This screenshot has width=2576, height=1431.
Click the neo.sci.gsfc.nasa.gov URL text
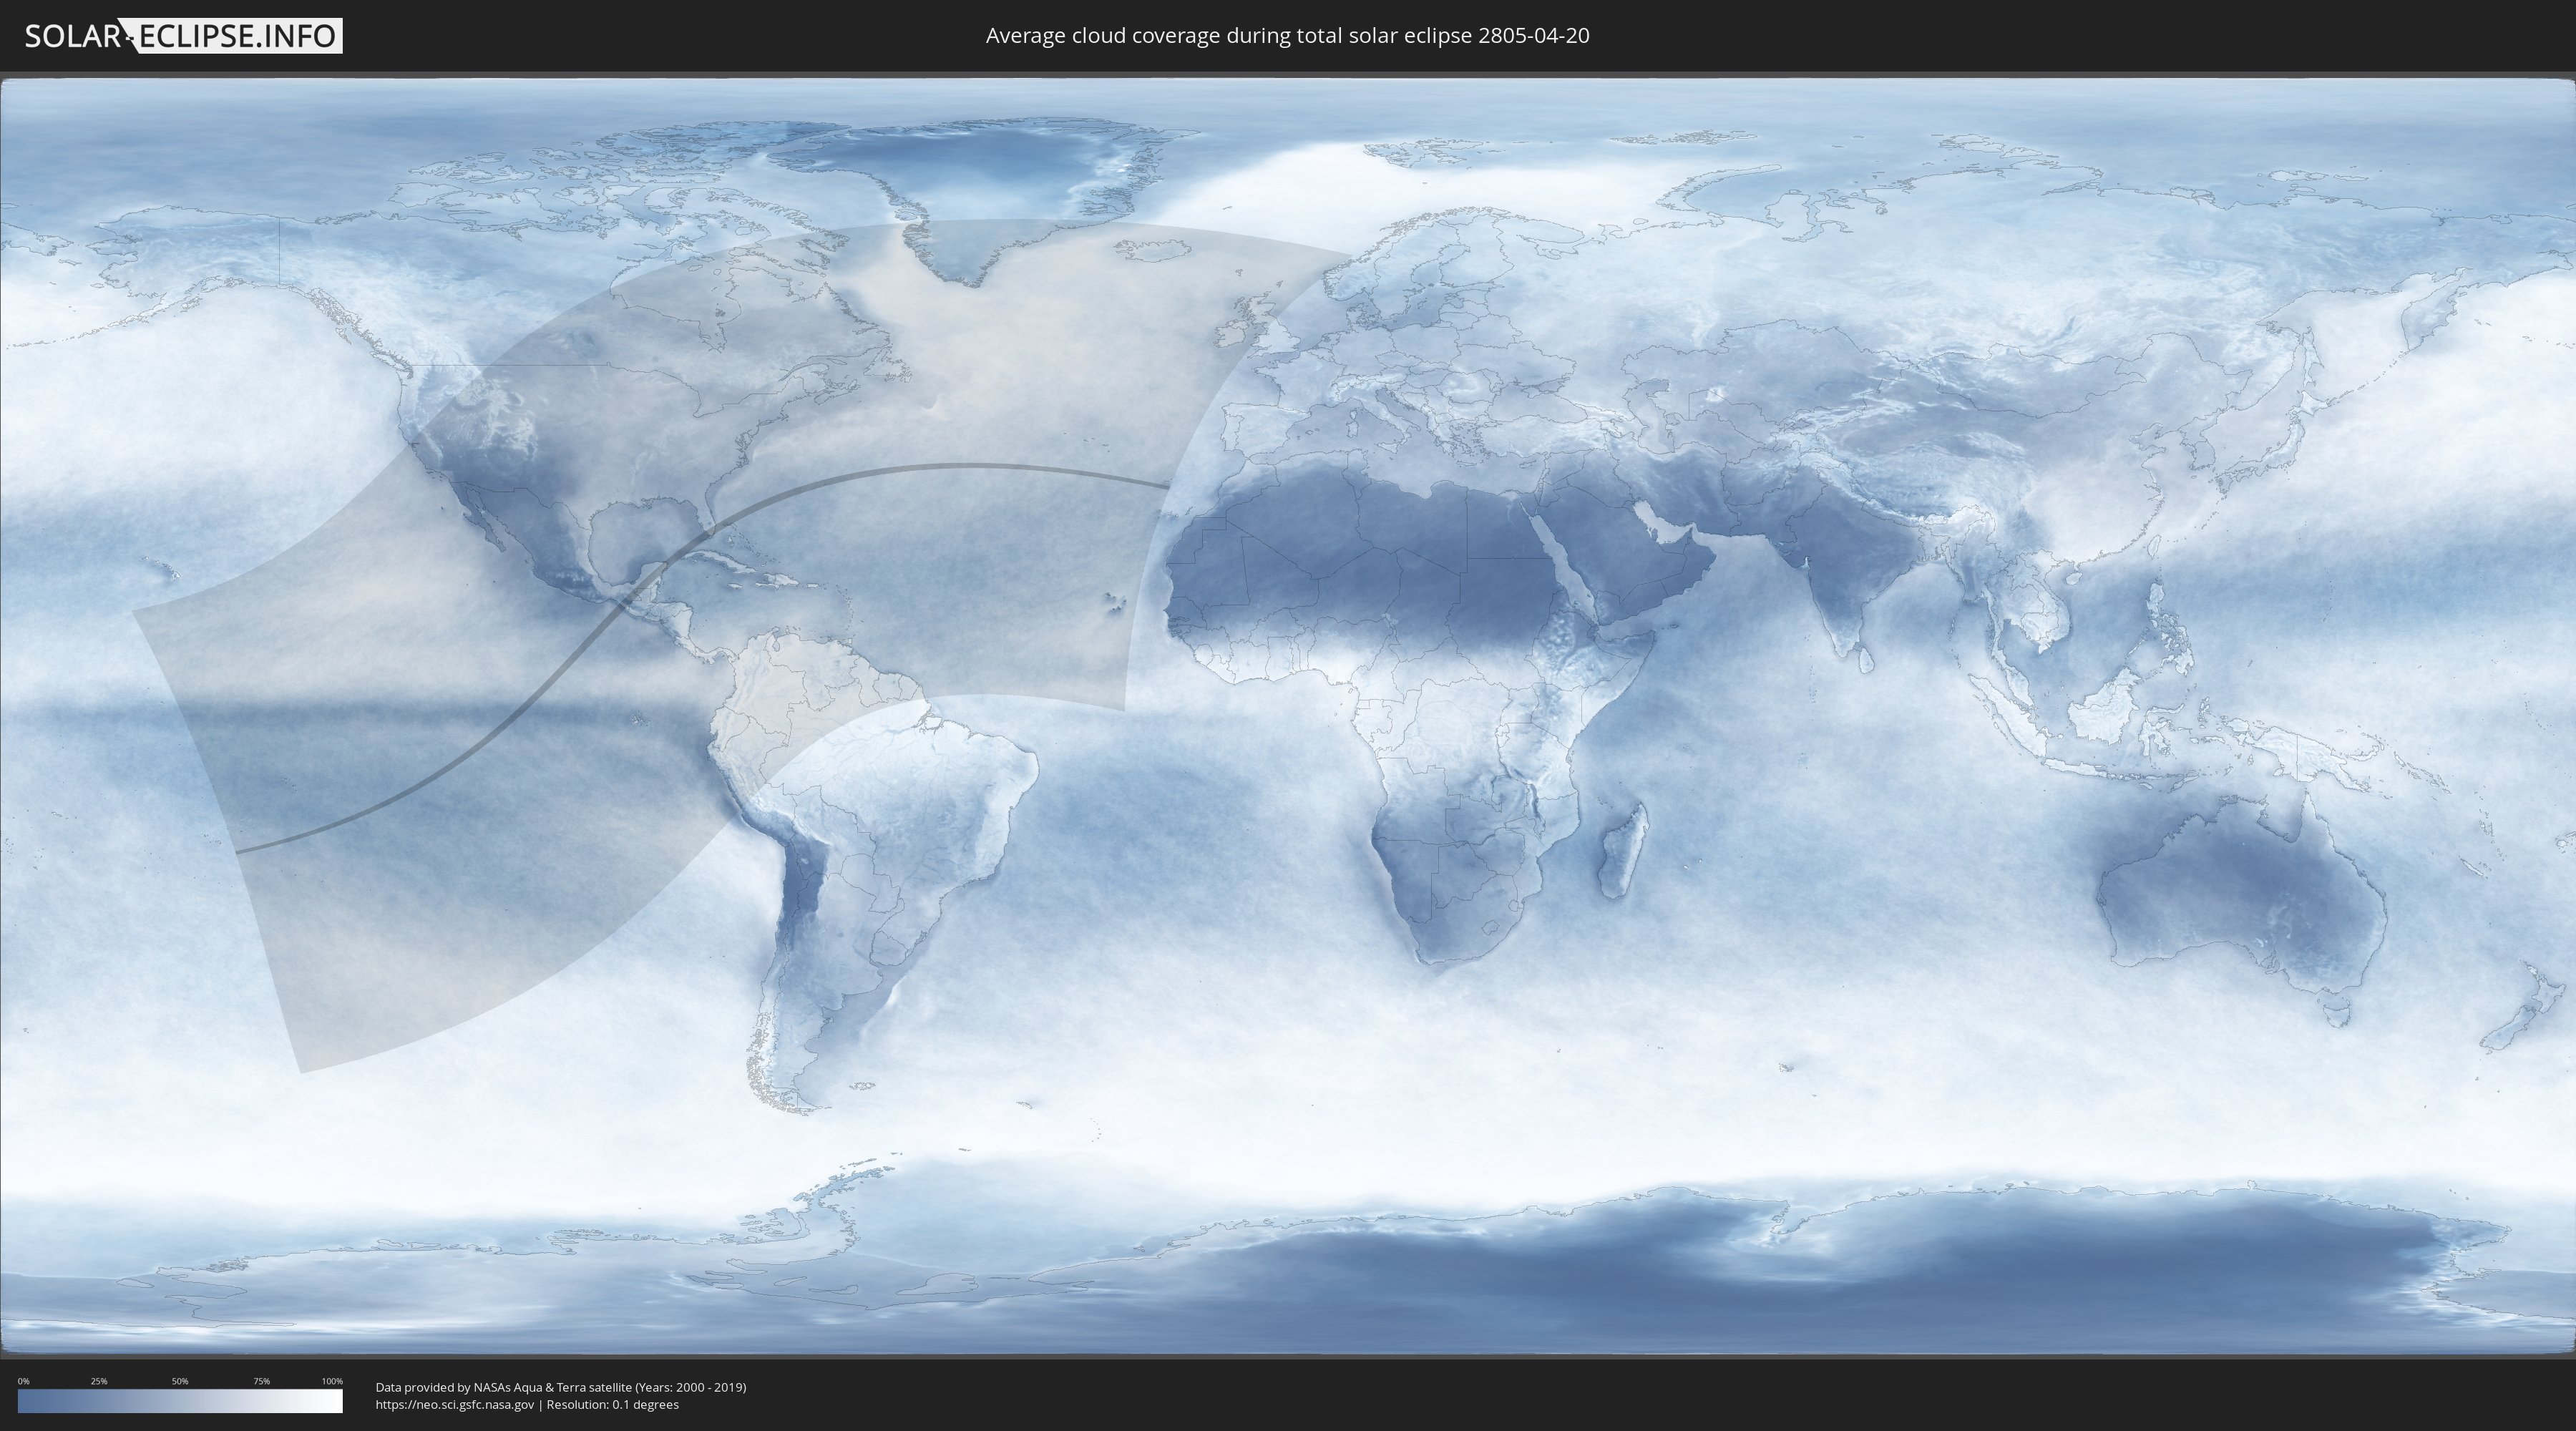click(454, 1405)
